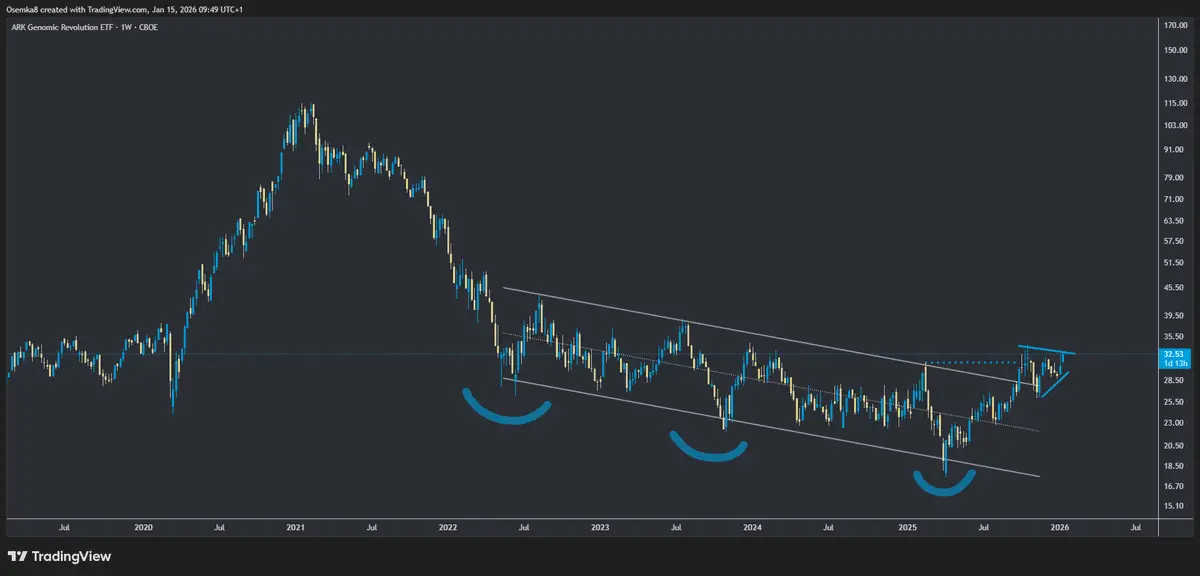The image size is (1200, 576).
Task: Click the 20.50 price axis label
Action: (x=1175, y=445)
